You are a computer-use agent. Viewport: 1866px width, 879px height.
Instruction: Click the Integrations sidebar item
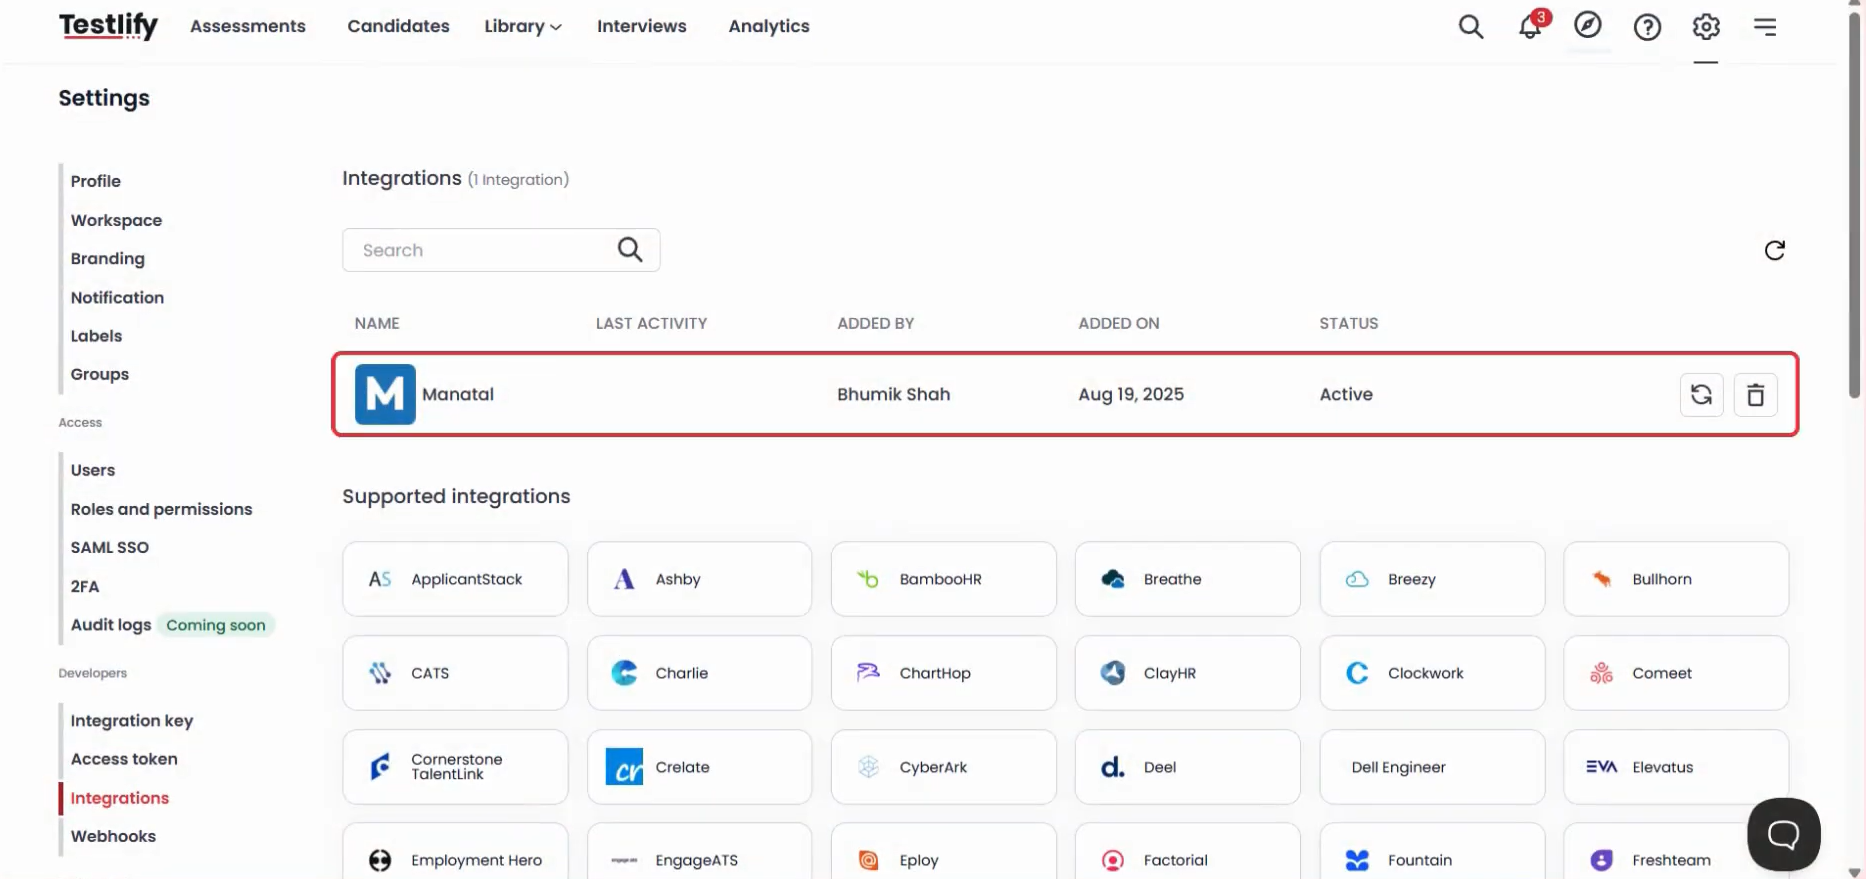click(x=119, y=798)
